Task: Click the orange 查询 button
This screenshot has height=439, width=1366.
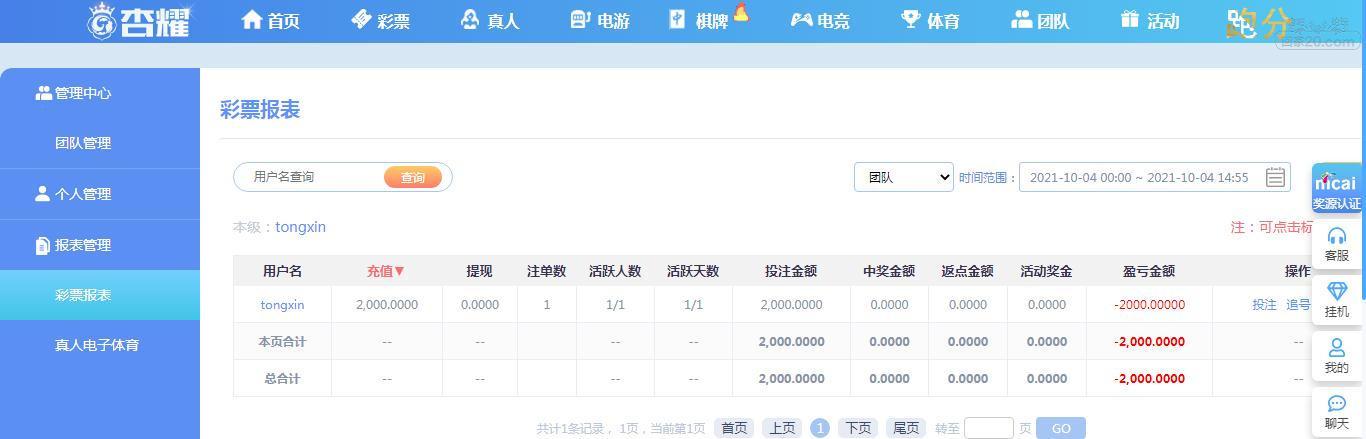Action: click(413, 177)
